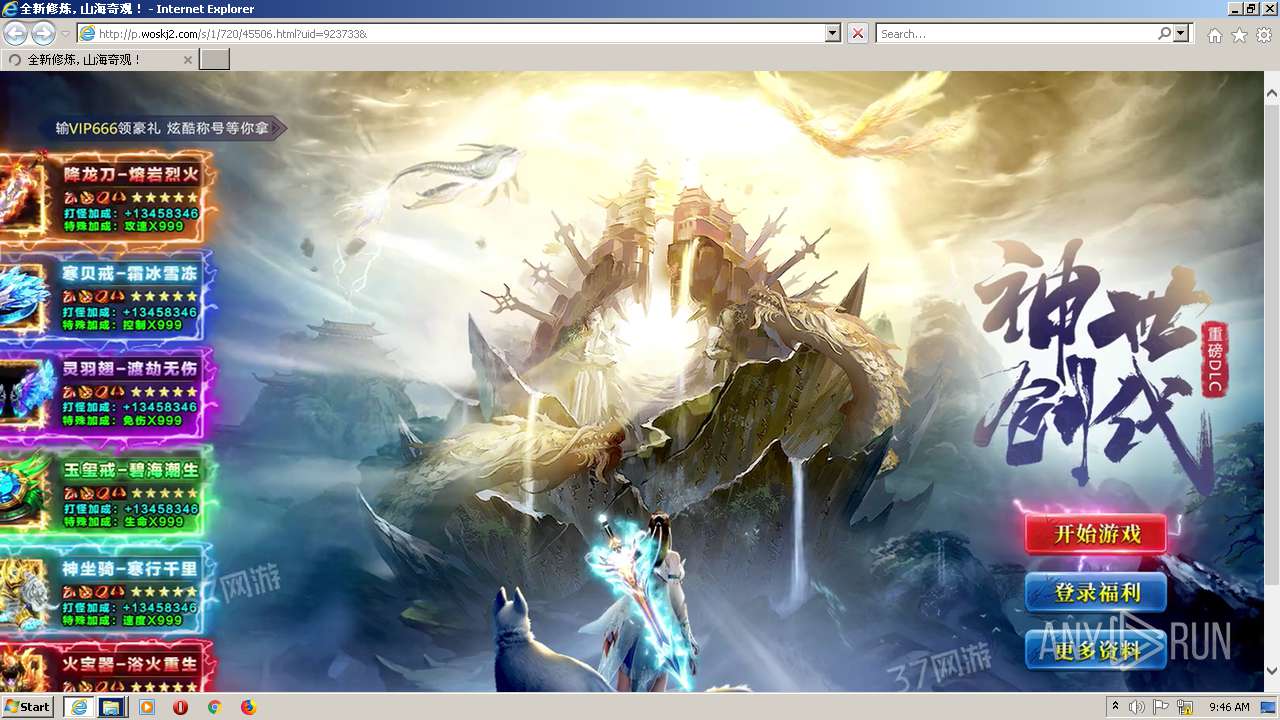Run search with the magnifier icon

1164,33
